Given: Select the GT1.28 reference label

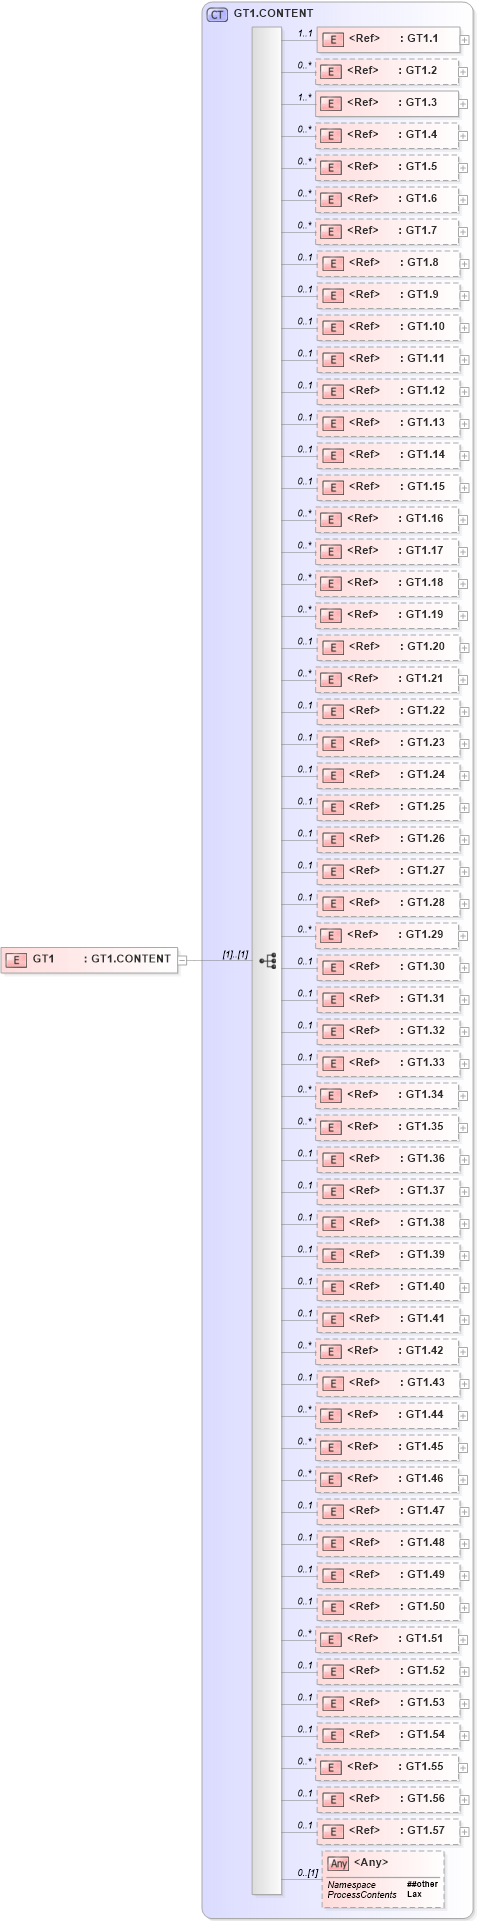Looking at the screenshot, I should pyautogui.click(x=422, y=902).
